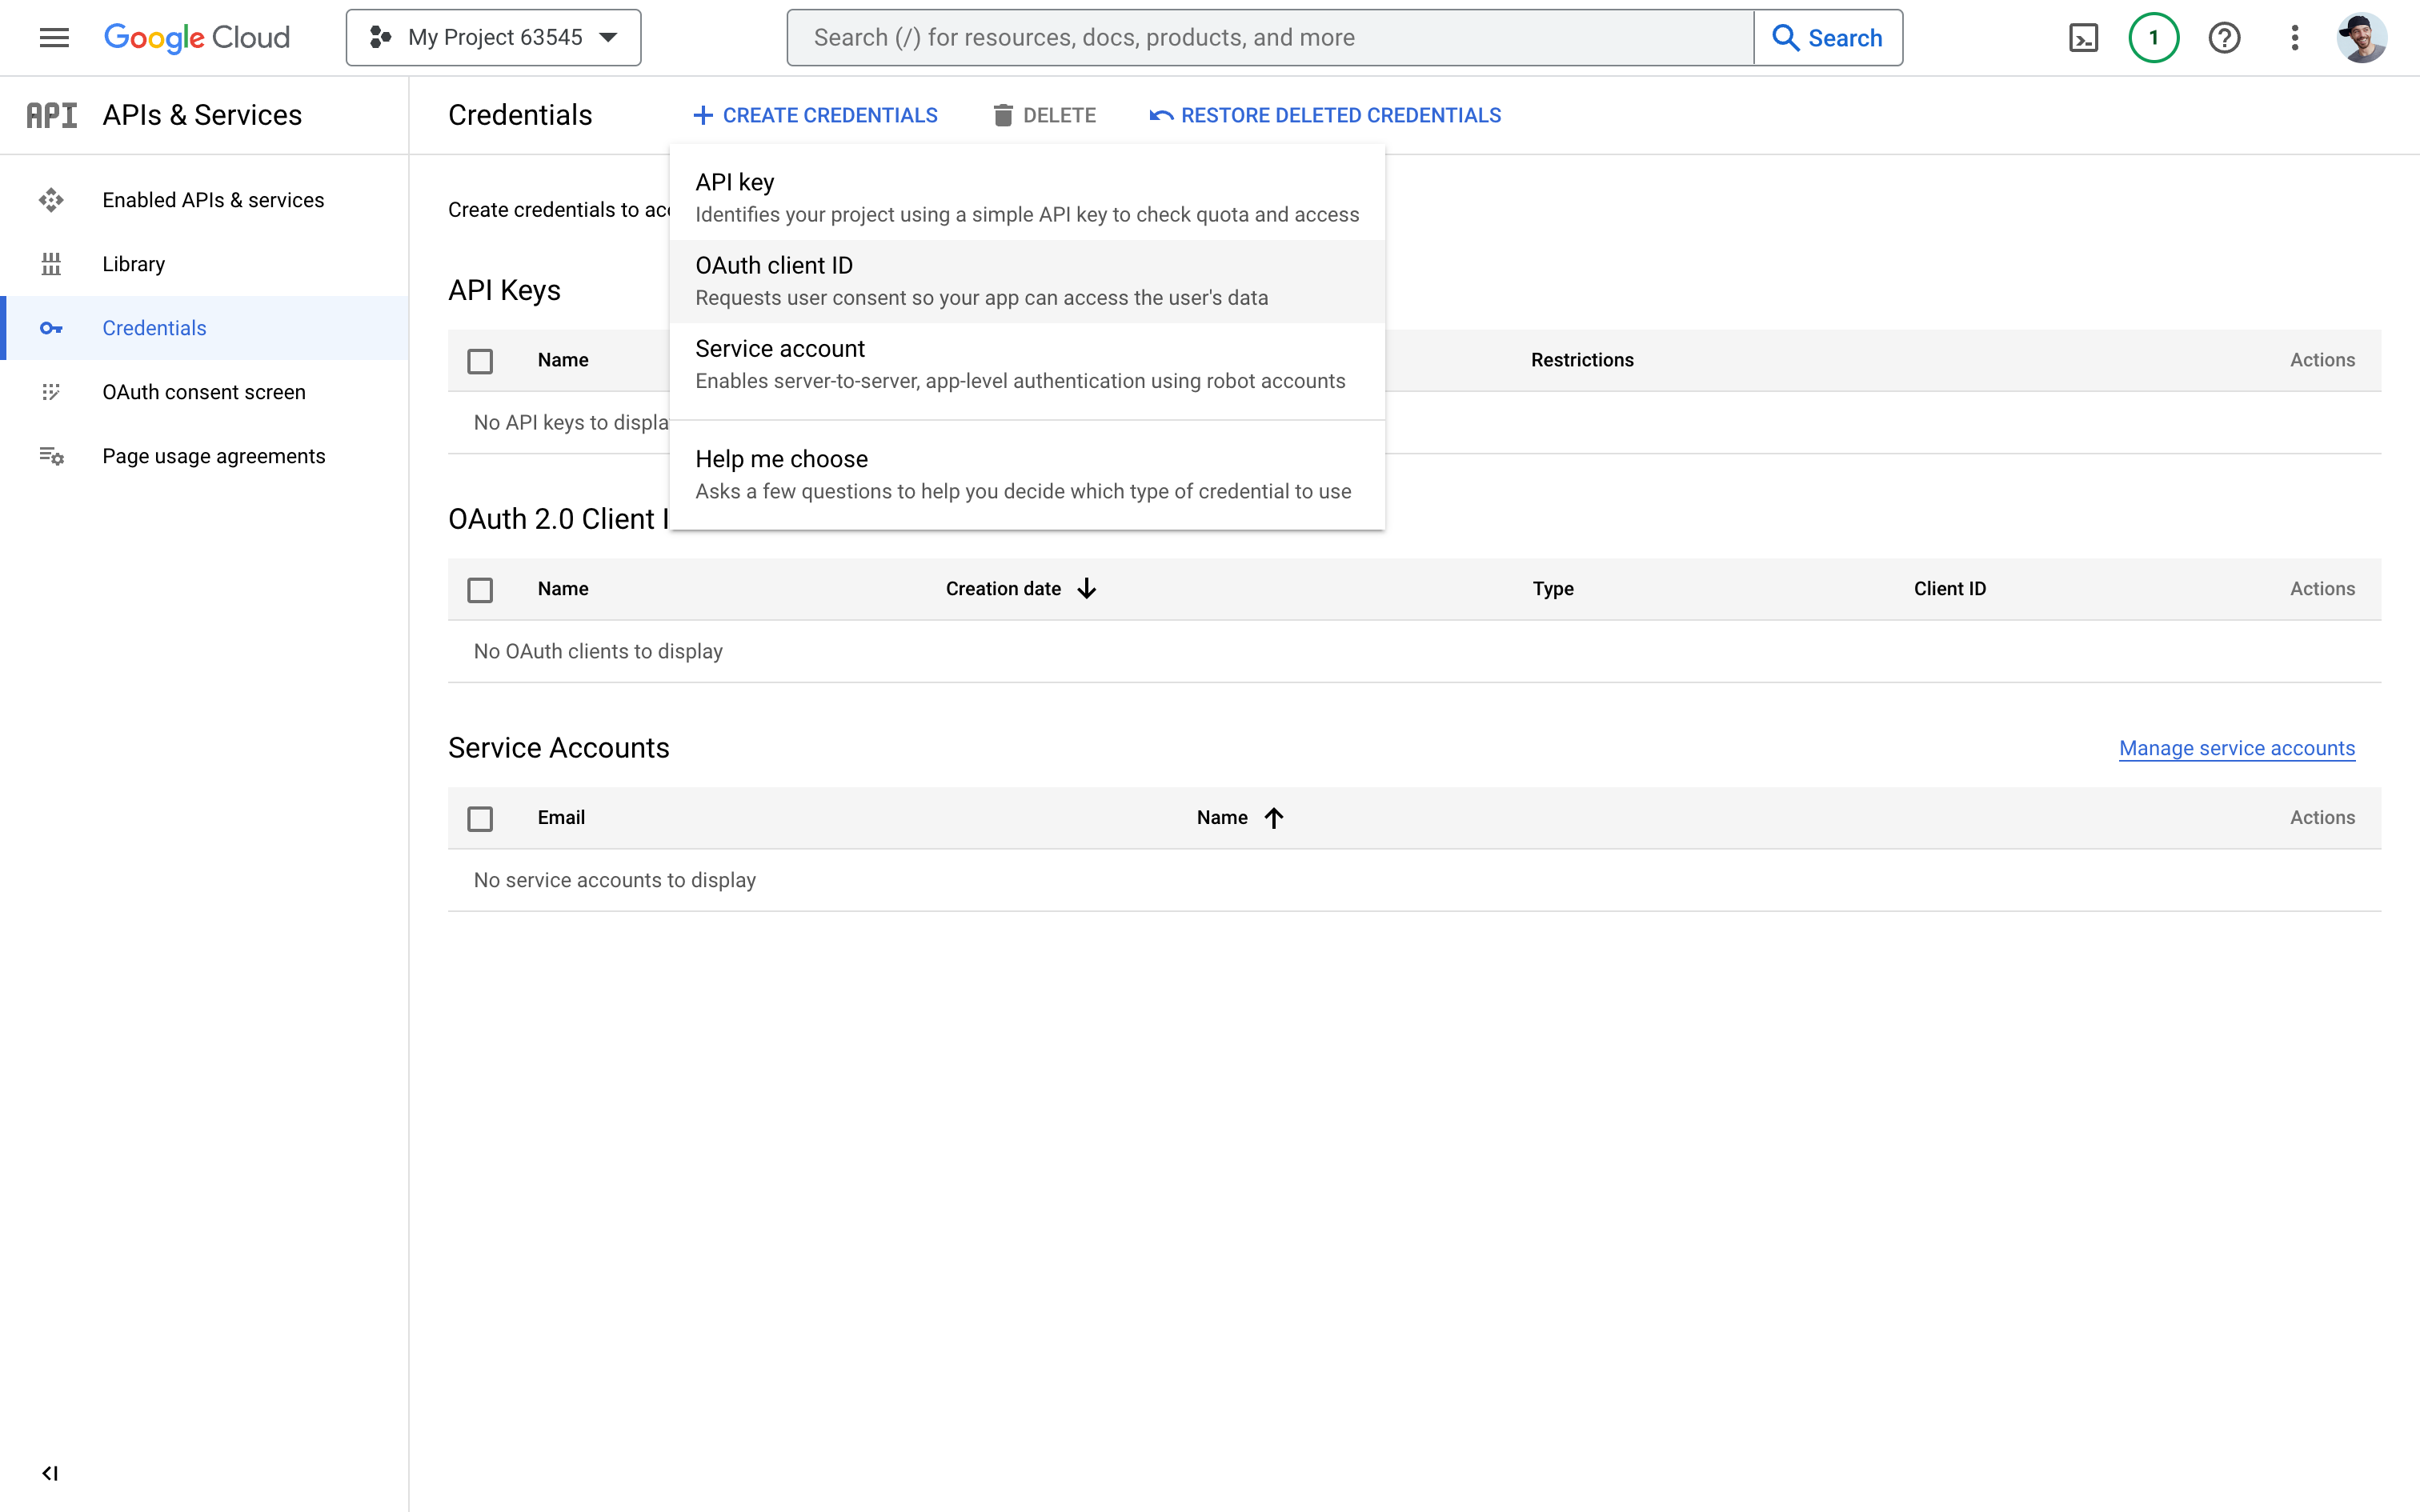Click the user profile avatar
Image resolution: width=2420 pixels, height=1512 pixels.
click(2363, 37)
